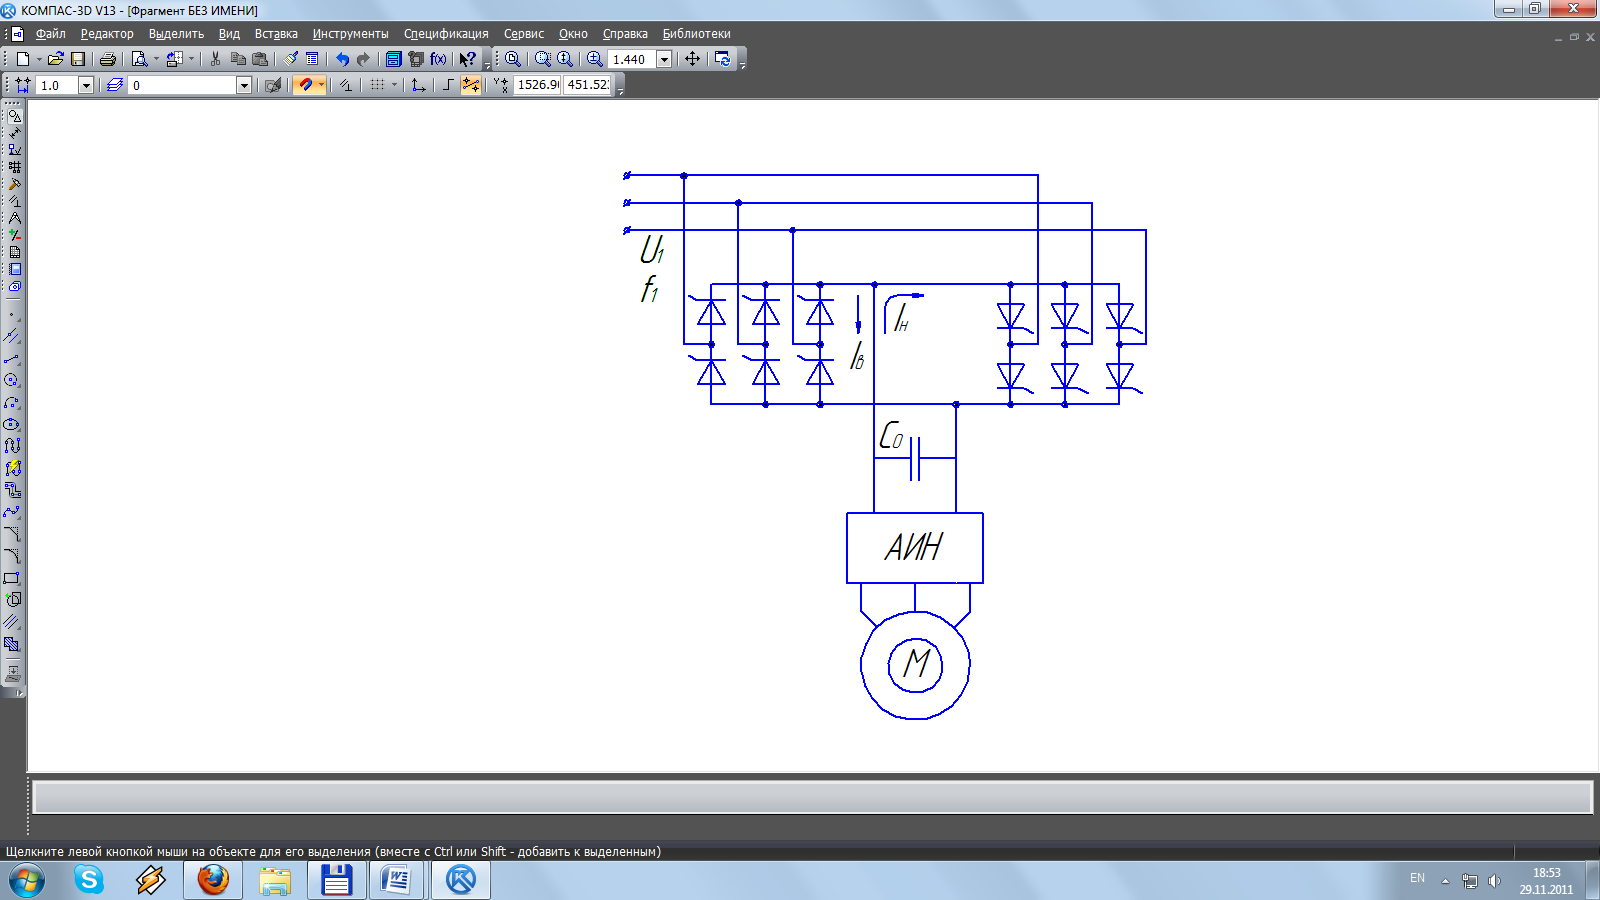Click the X coordinate field 1526.9
The width and height of the screenshot is (1600, 900).
click(538, 85)
